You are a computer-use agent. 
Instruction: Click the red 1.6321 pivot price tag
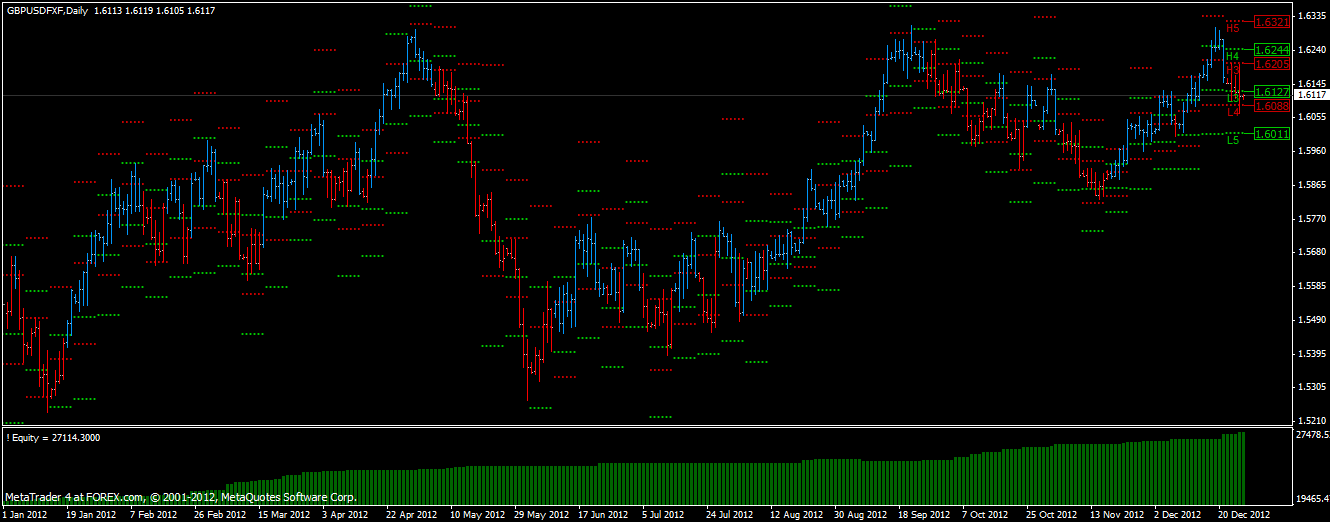1272,22
